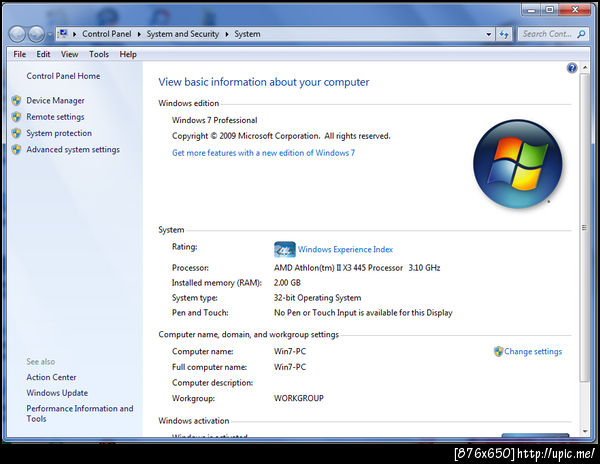Open Windows Experience Index link
This screenshot has height=464, width=600.
pyautogui.click(x=345, y=250)
